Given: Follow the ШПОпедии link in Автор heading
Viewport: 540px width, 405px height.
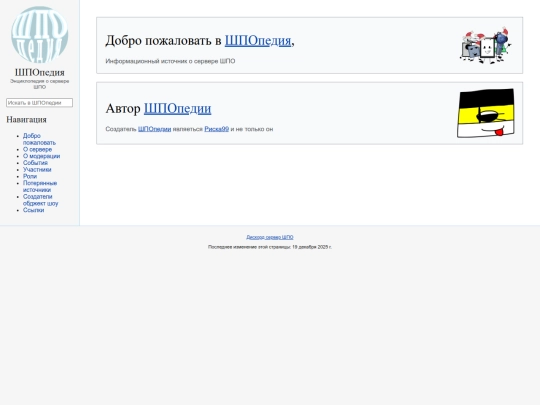Looking at the screenshot, I should pyautogui.click(x=177, y=108).
